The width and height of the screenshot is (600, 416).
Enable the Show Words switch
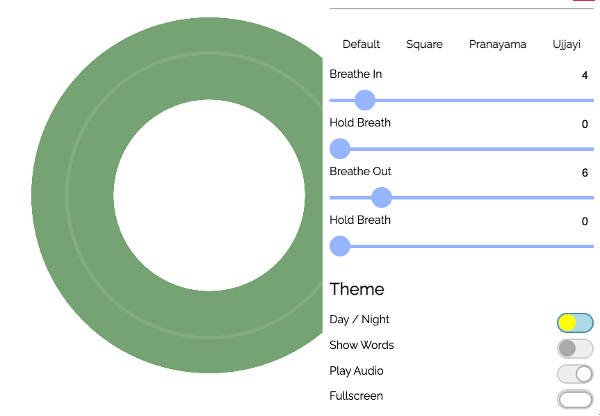pos(575,348)
